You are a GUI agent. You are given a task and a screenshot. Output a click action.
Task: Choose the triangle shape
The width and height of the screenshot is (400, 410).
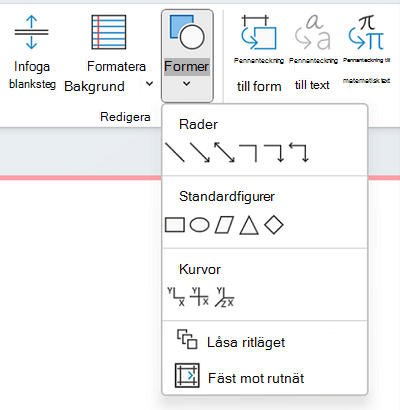pyautogui.click(x=249, y=225)
